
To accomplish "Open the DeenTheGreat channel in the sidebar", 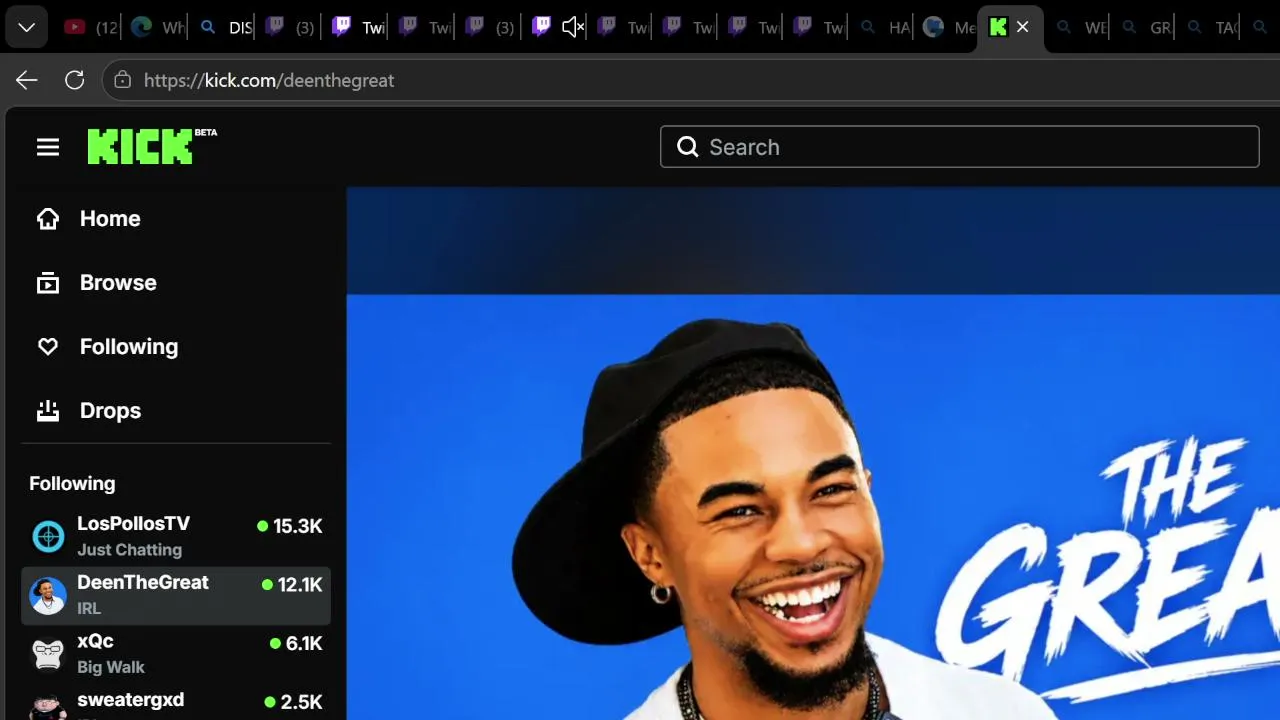I will [176, 596].
